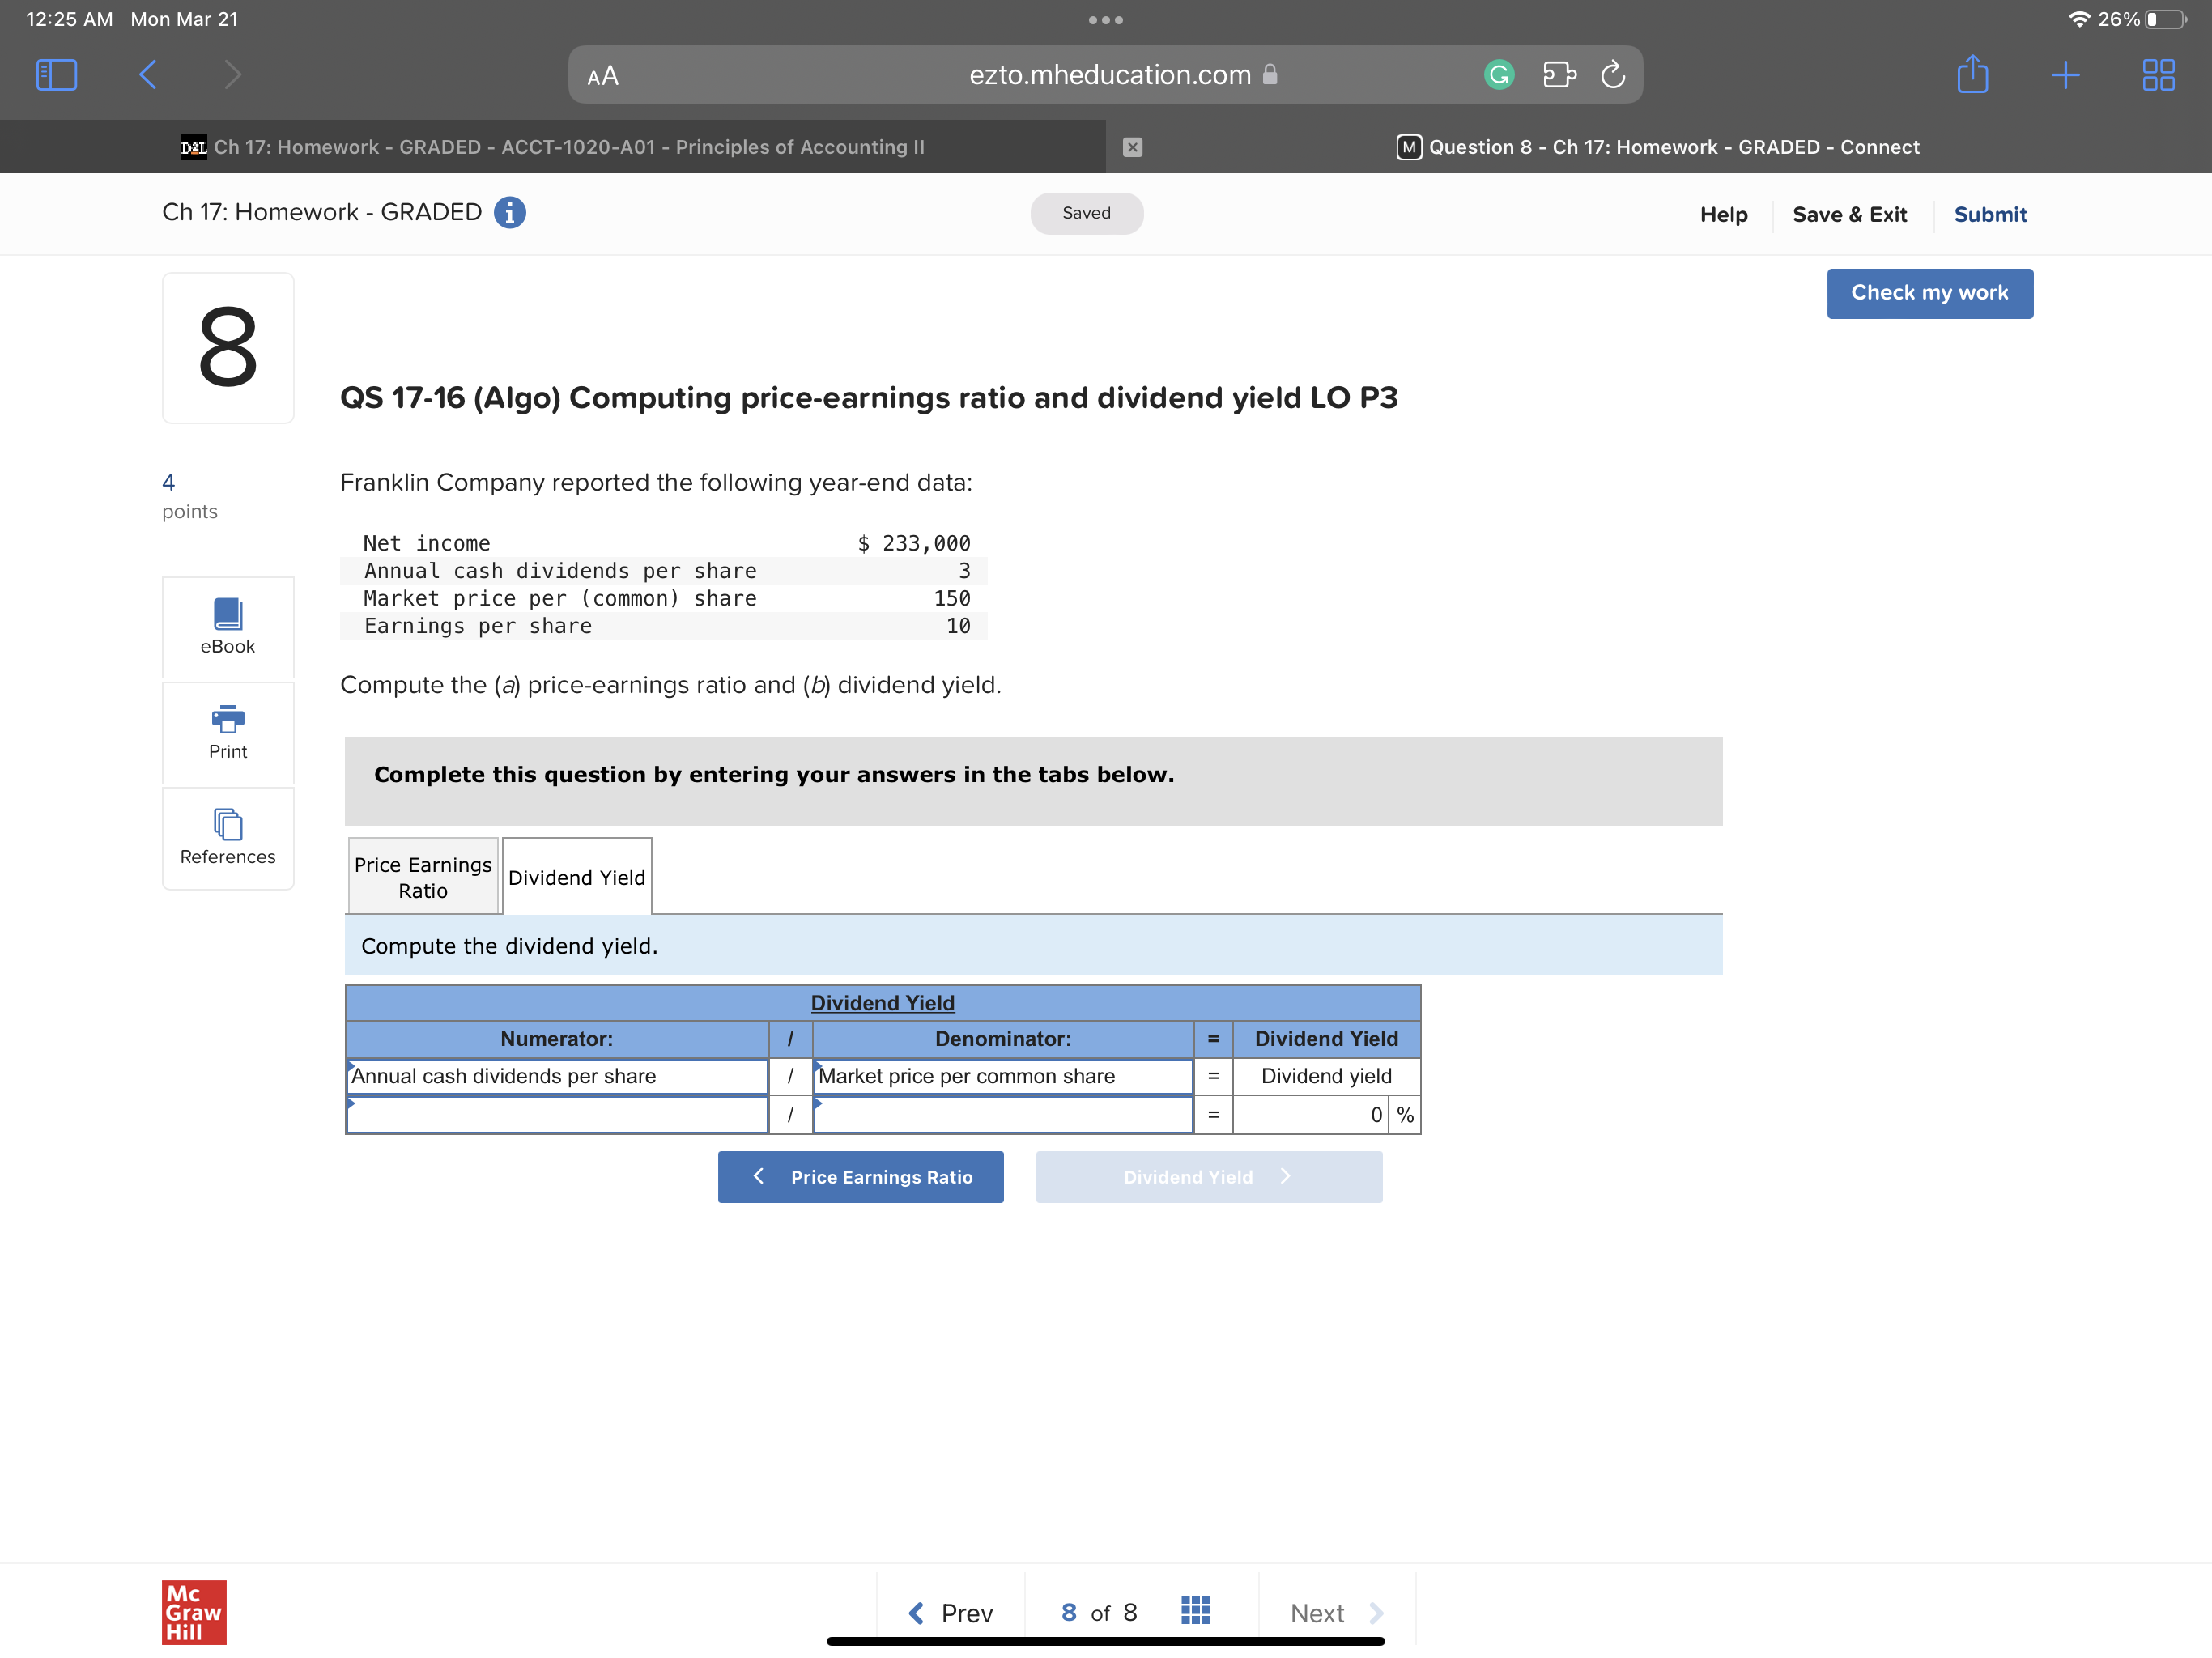
Task: Show the Safari sidebar
Action: 56,75
